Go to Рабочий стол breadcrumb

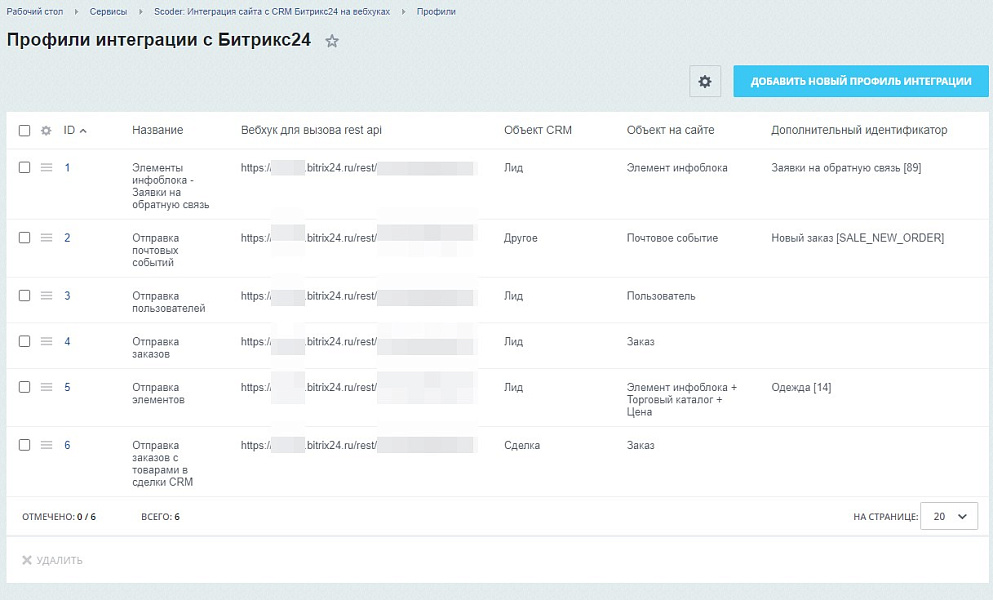35,12
